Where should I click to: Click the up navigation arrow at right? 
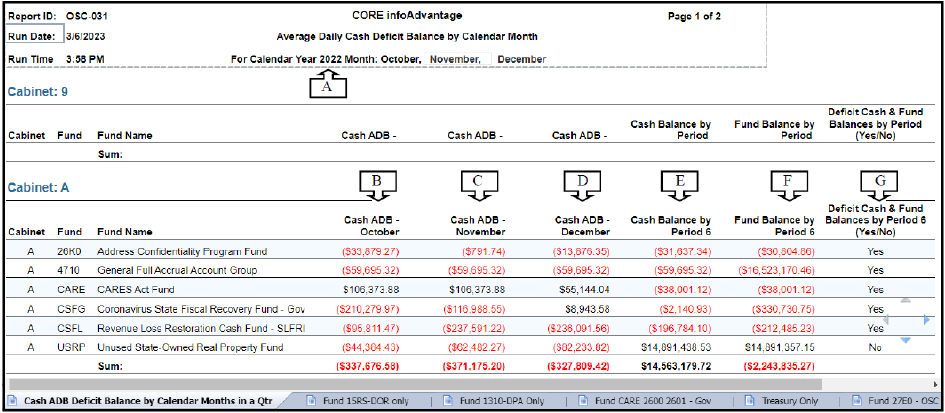905,300
